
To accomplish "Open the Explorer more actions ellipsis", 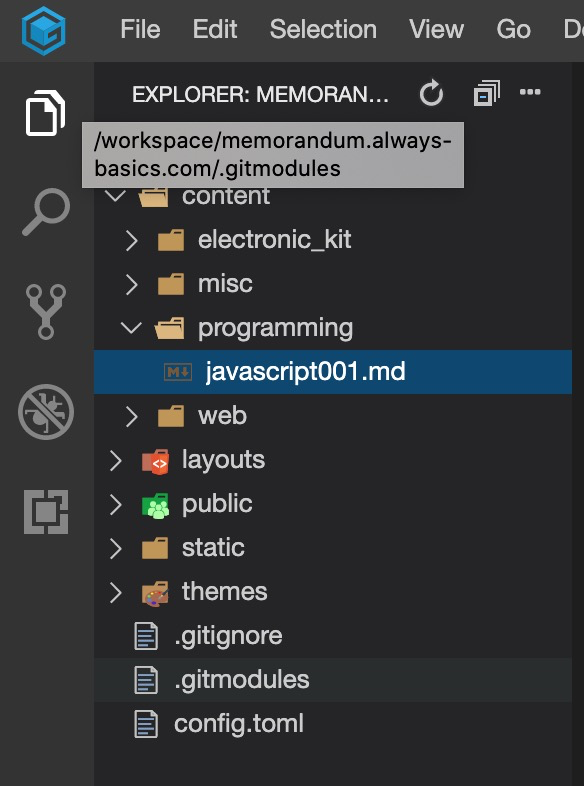I will (530, 92).
